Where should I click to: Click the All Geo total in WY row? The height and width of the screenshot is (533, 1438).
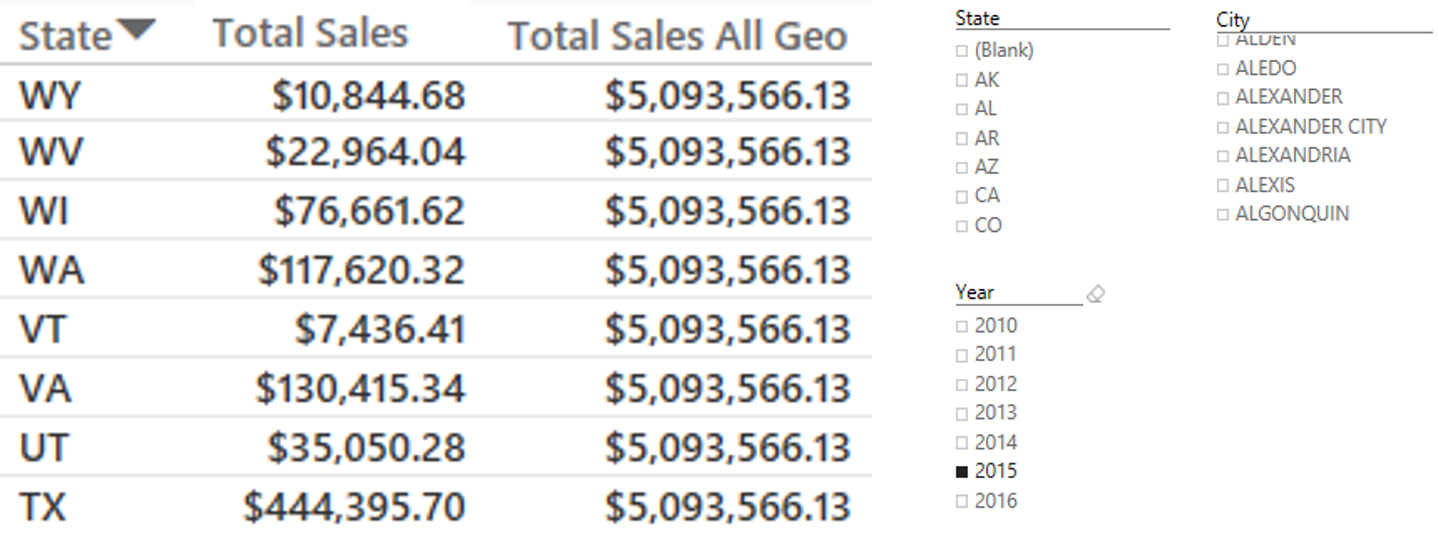pyautogui.click(x=728, y=96)
